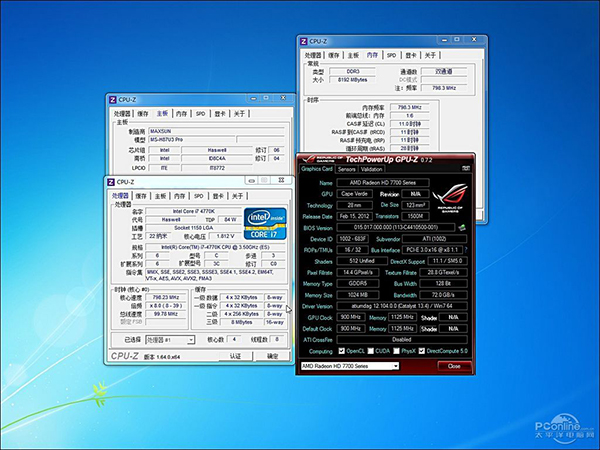Click the ATI CrossFire Disabled field
Screen dimensions: 600x450
pyautogui.click(x=402, y=340)
